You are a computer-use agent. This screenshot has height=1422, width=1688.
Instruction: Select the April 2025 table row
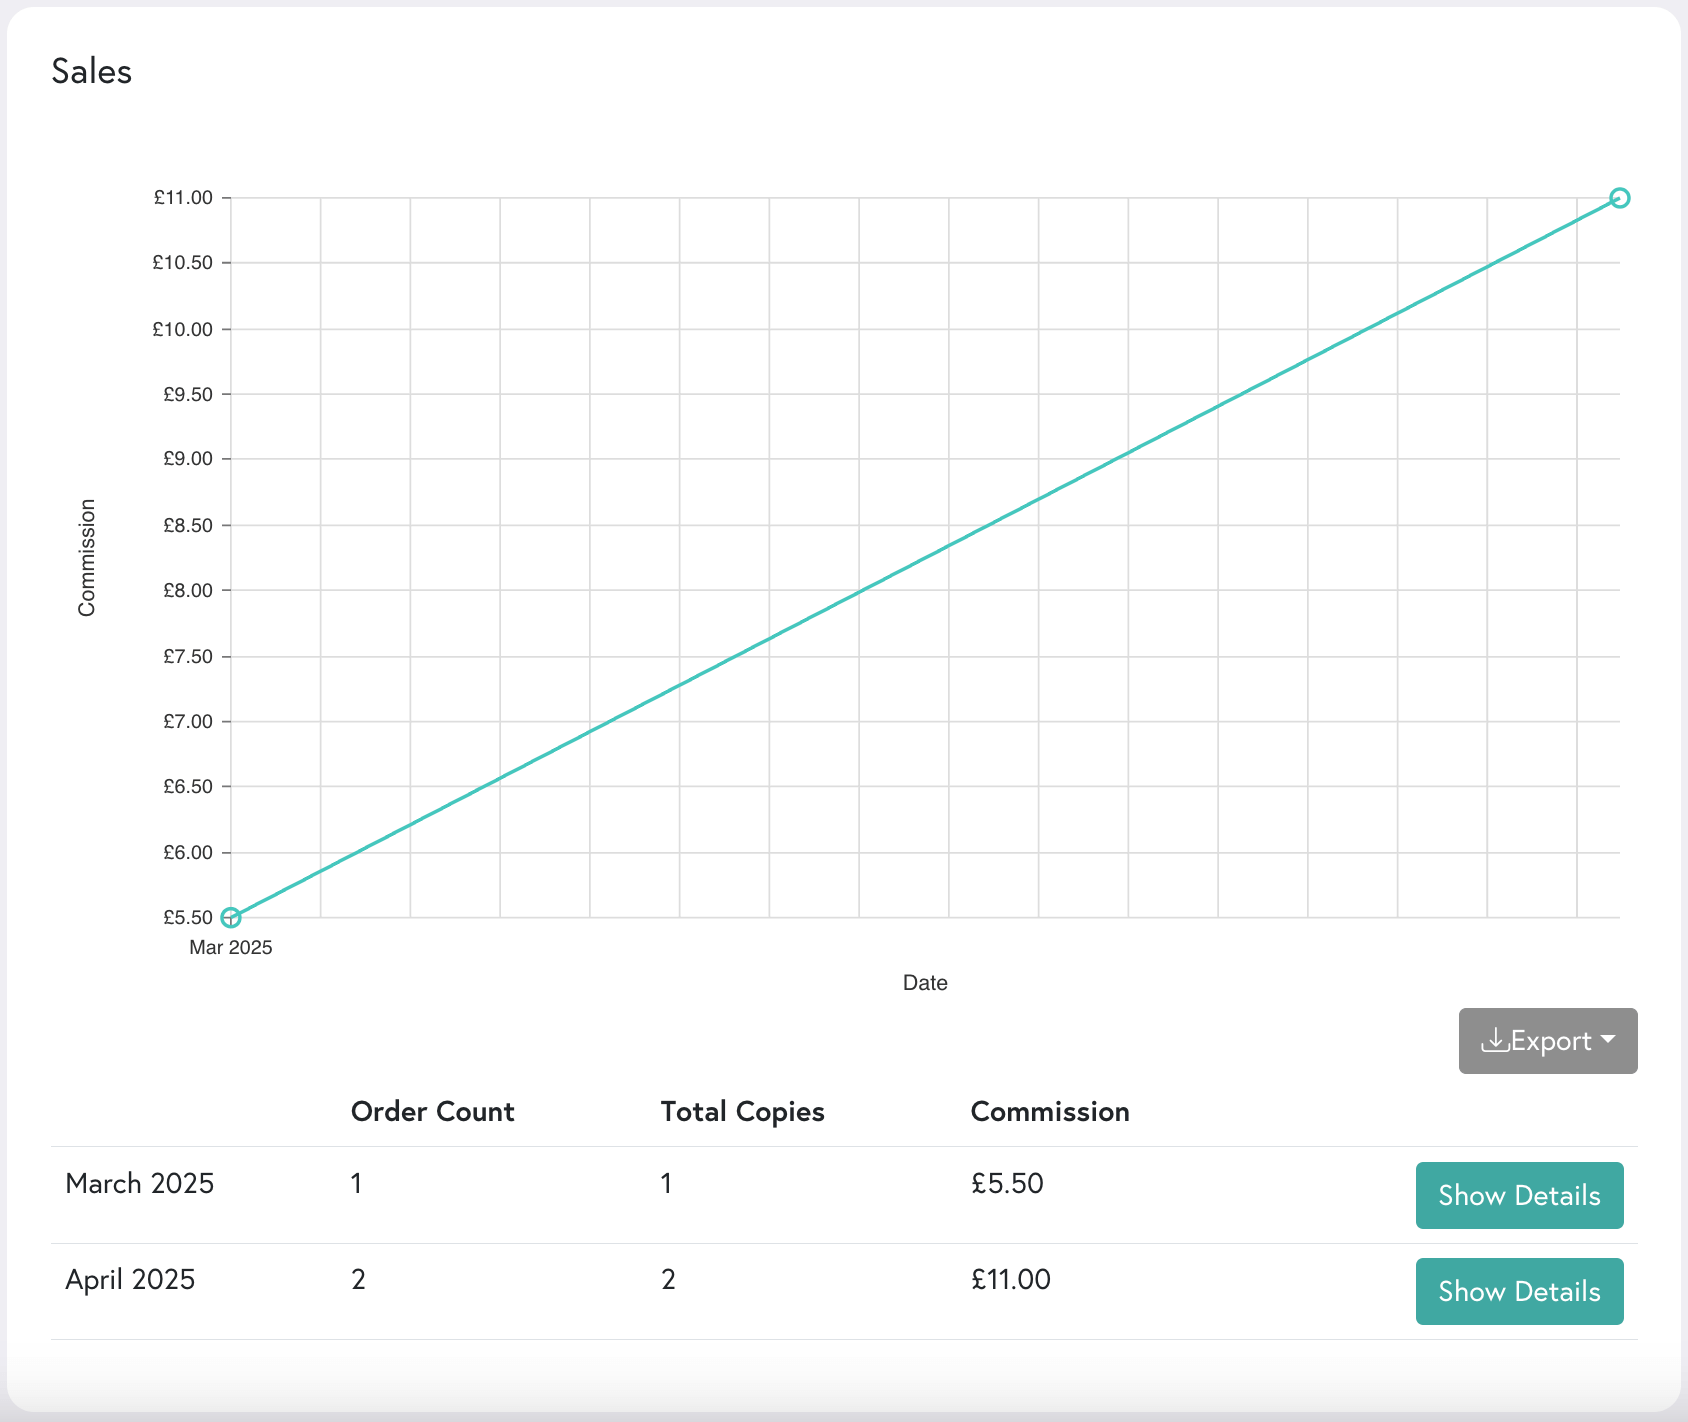130,1279
